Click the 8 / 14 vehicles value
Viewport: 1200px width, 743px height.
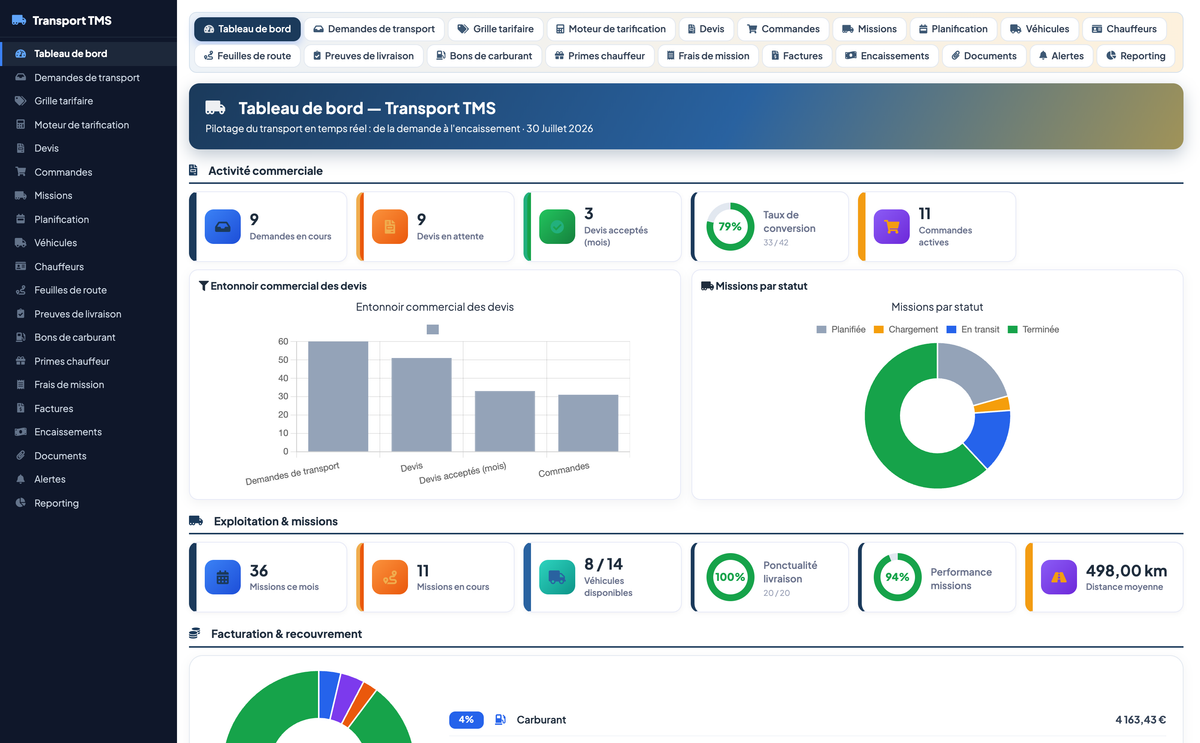tap(603, 564)
